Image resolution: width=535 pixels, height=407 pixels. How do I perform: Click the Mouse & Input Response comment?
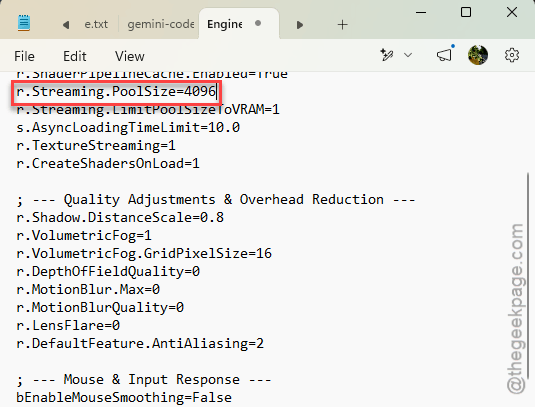[144, 380]
